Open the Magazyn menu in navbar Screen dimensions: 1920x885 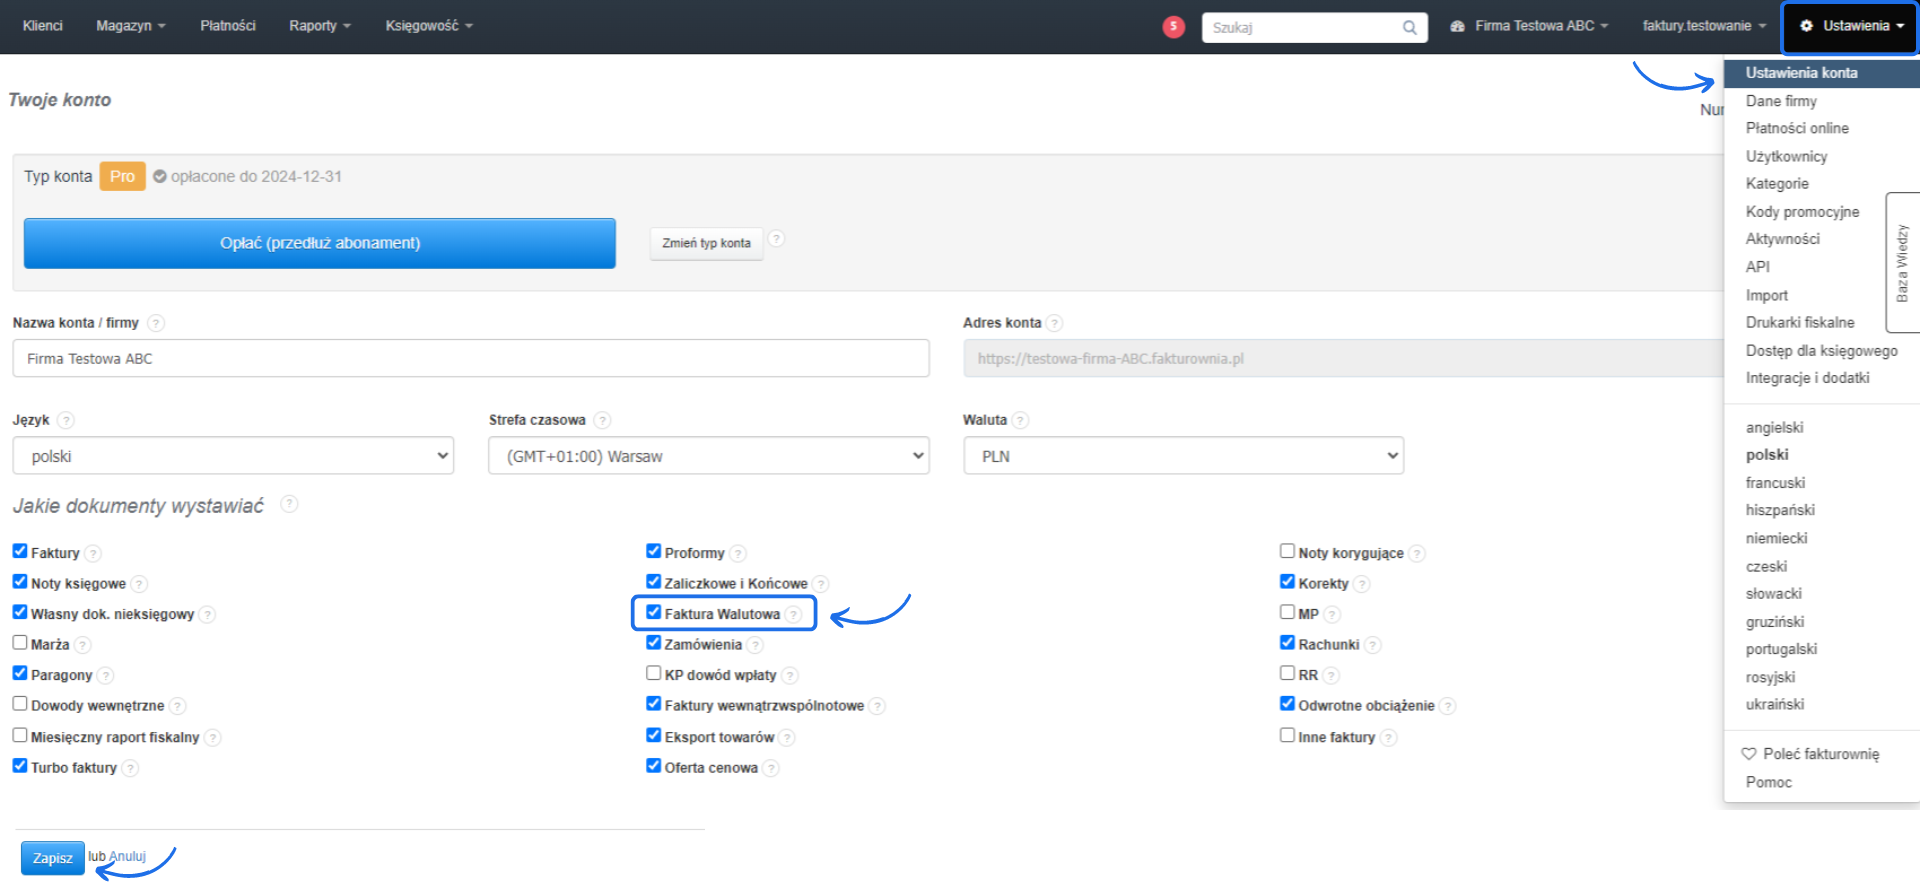(130, 26)
